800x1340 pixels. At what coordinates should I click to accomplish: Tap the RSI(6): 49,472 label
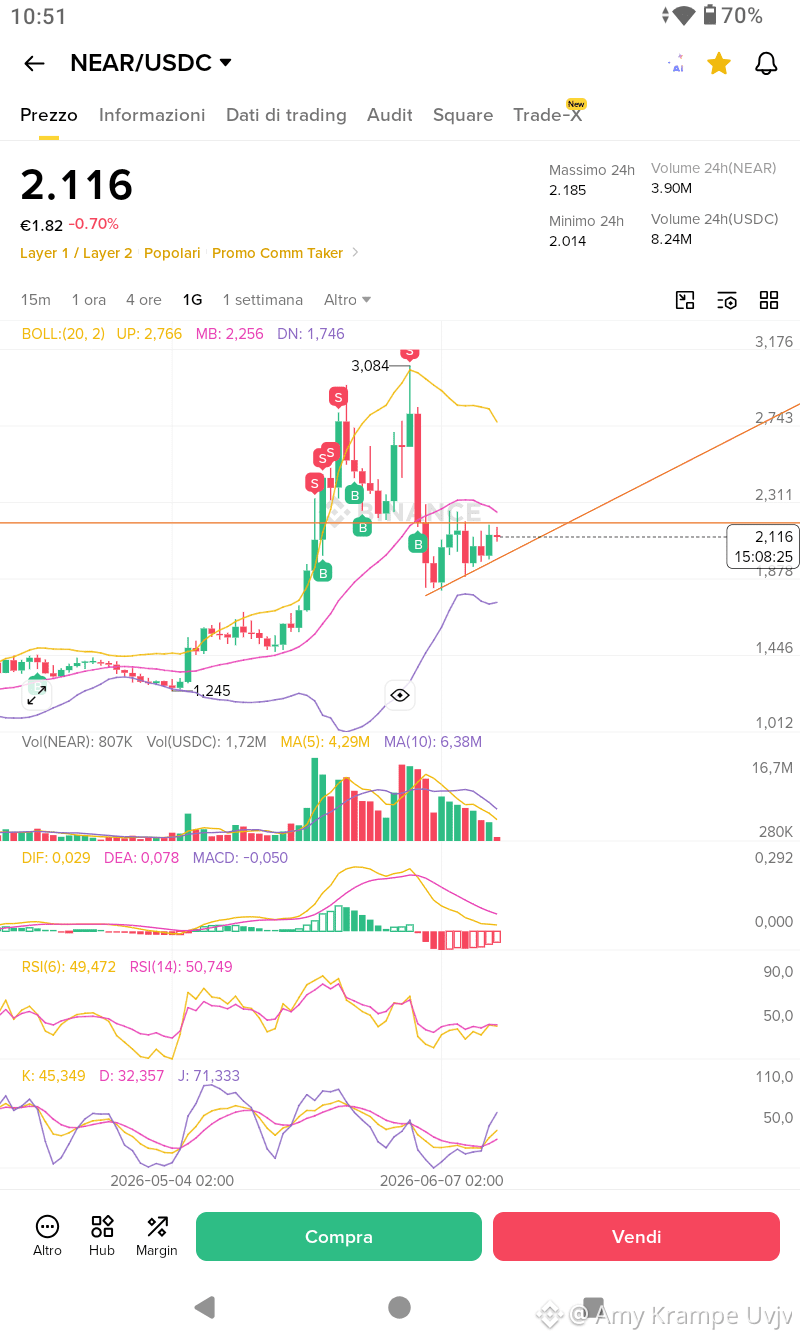click(x=69, y=967)
